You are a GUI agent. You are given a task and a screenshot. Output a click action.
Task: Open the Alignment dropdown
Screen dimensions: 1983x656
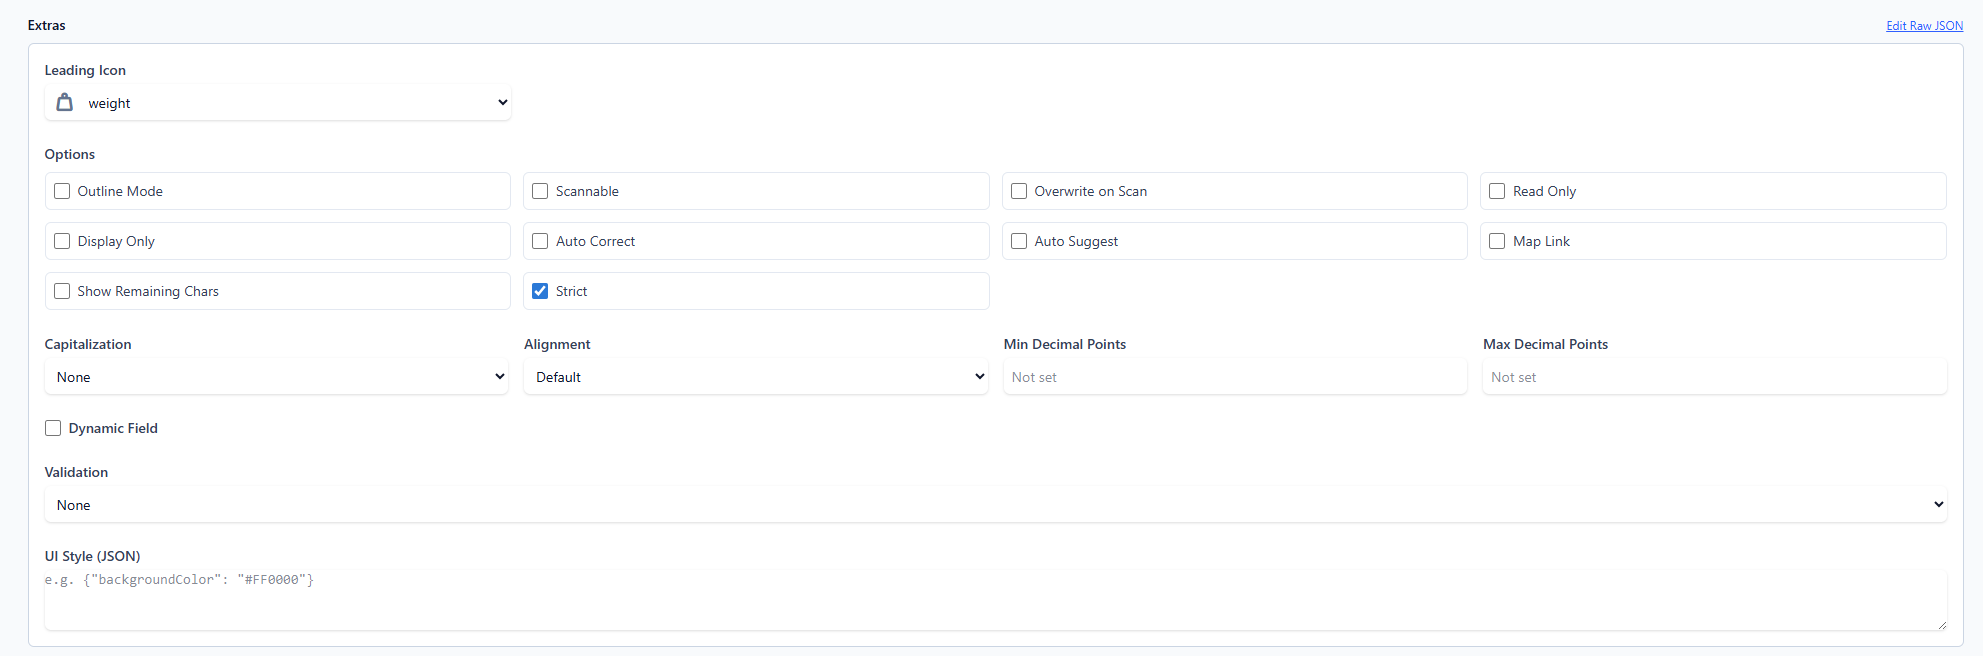(756, 377)
